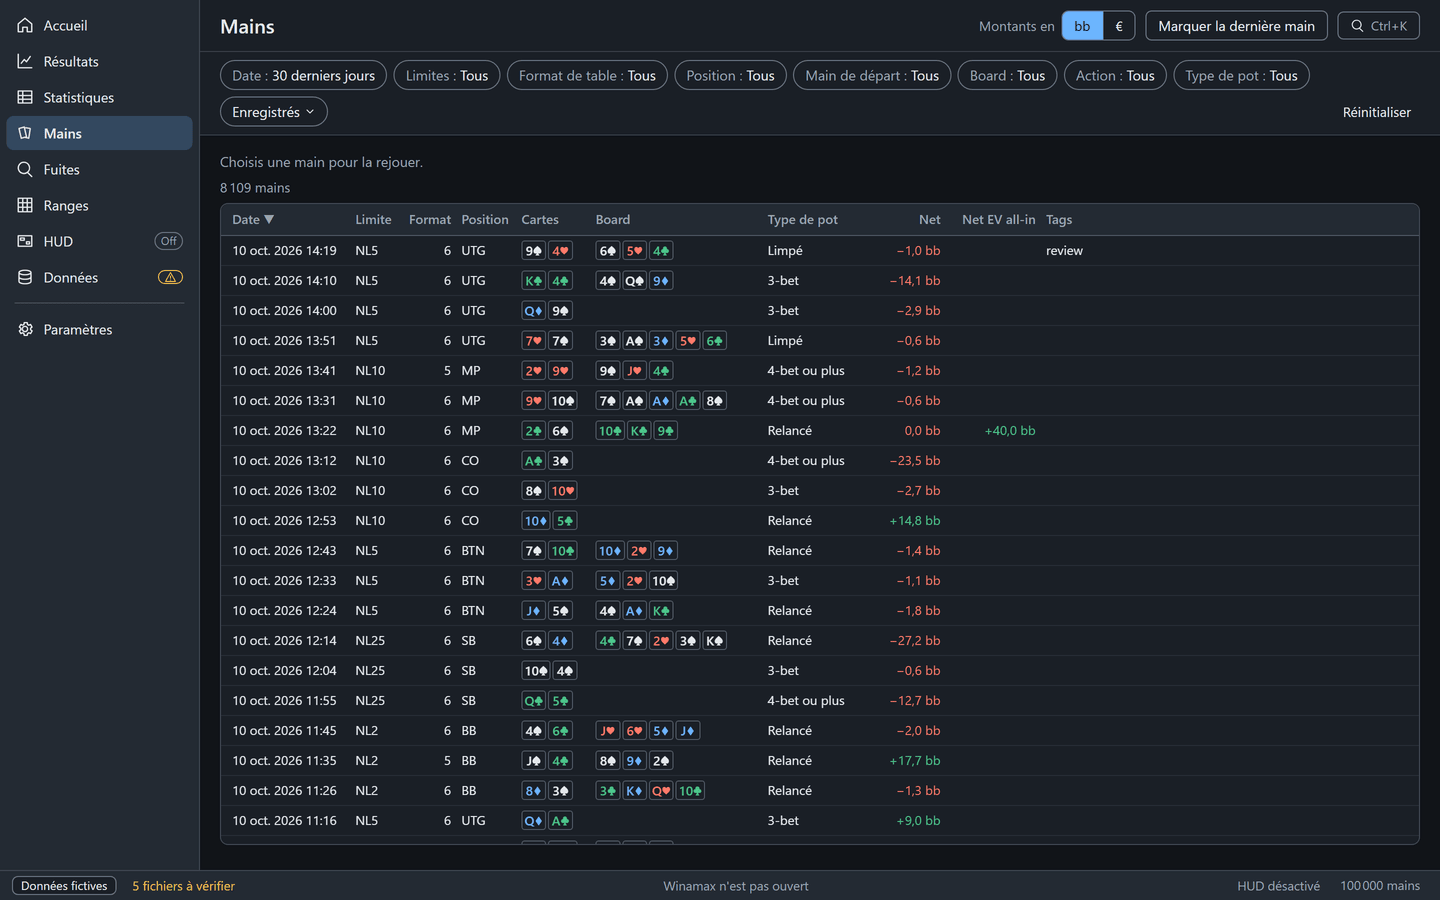This screenshot has height=900, width=1440.
Task: Open the Statistiques section
Action: coord(99,97)
